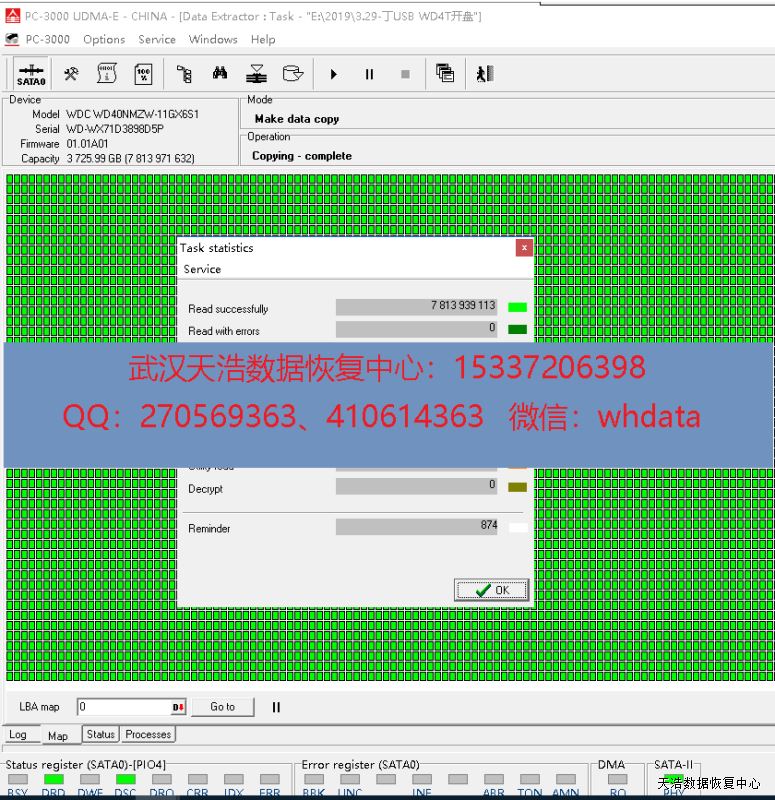775x800 pixels.
Task: Click the exit running-man icon
Action: tap(485, 74)
